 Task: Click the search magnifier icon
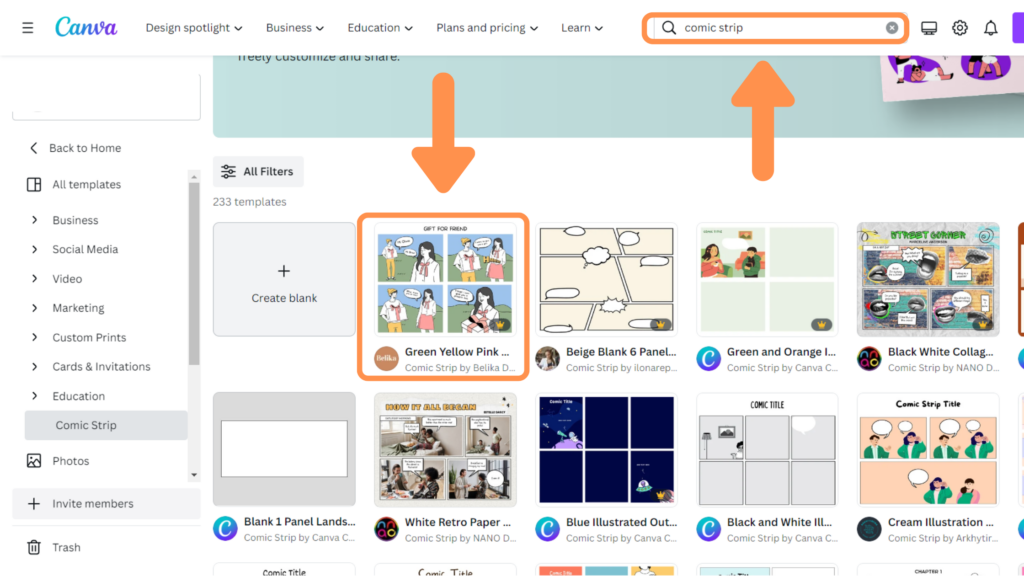(x=669, y=27)
